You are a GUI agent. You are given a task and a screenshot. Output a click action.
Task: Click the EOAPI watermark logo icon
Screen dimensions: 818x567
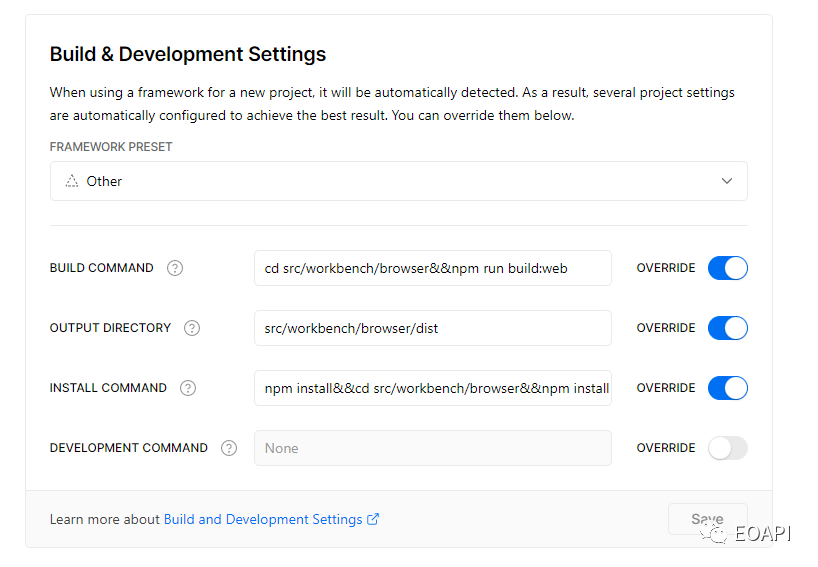714,533
